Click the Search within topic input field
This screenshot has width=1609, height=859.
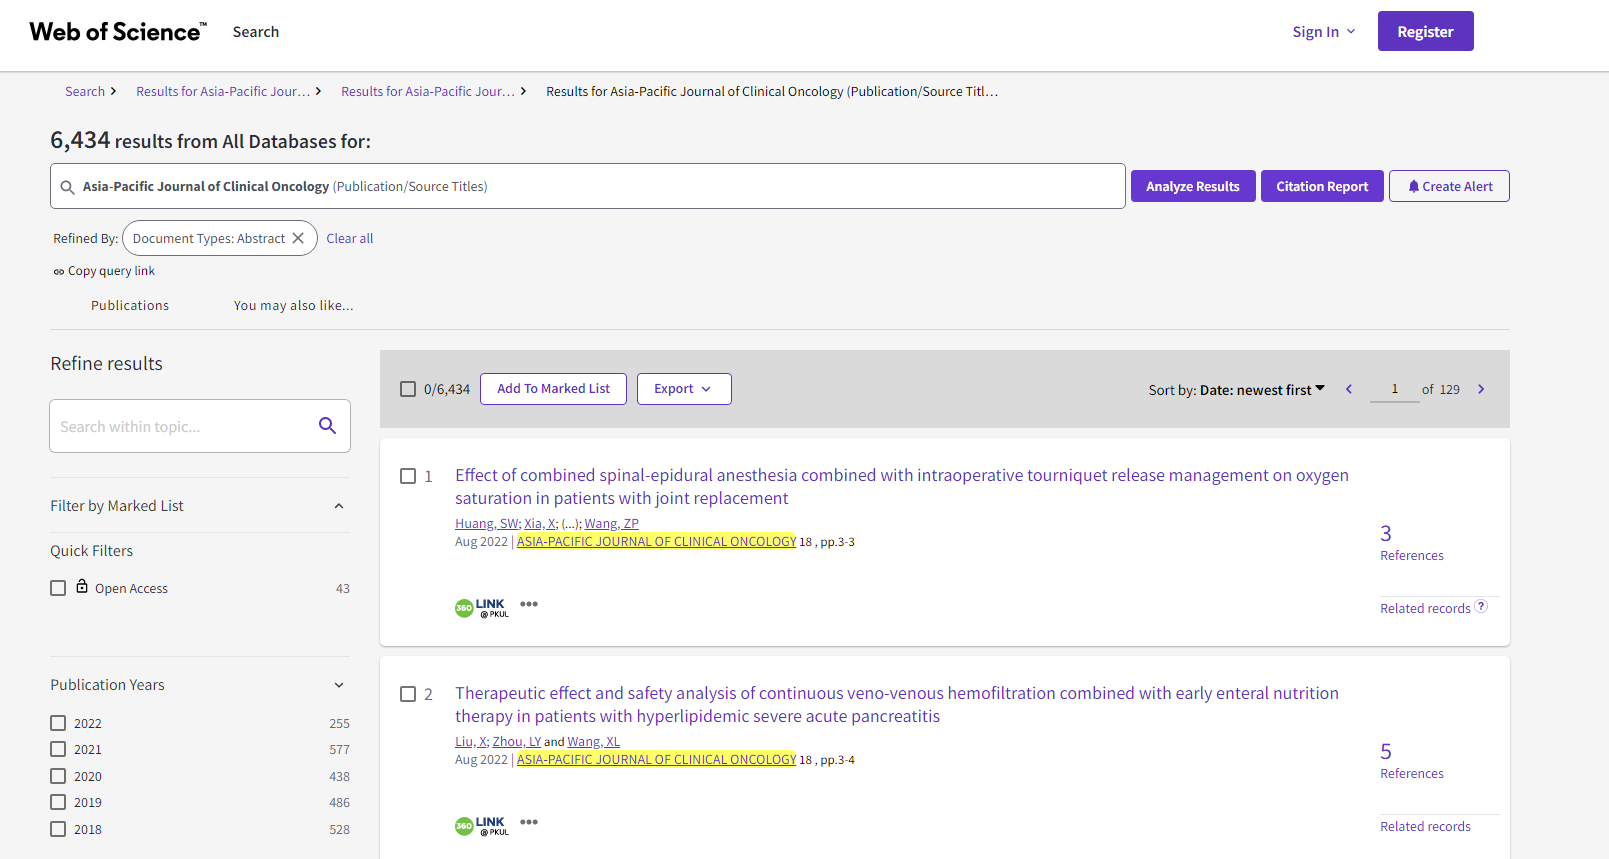point(180,427)
